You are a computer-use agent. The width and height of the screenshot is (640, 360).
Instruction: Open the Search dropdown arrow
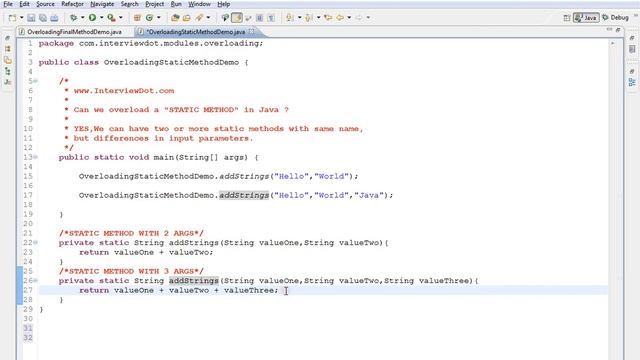pos(208,18)
